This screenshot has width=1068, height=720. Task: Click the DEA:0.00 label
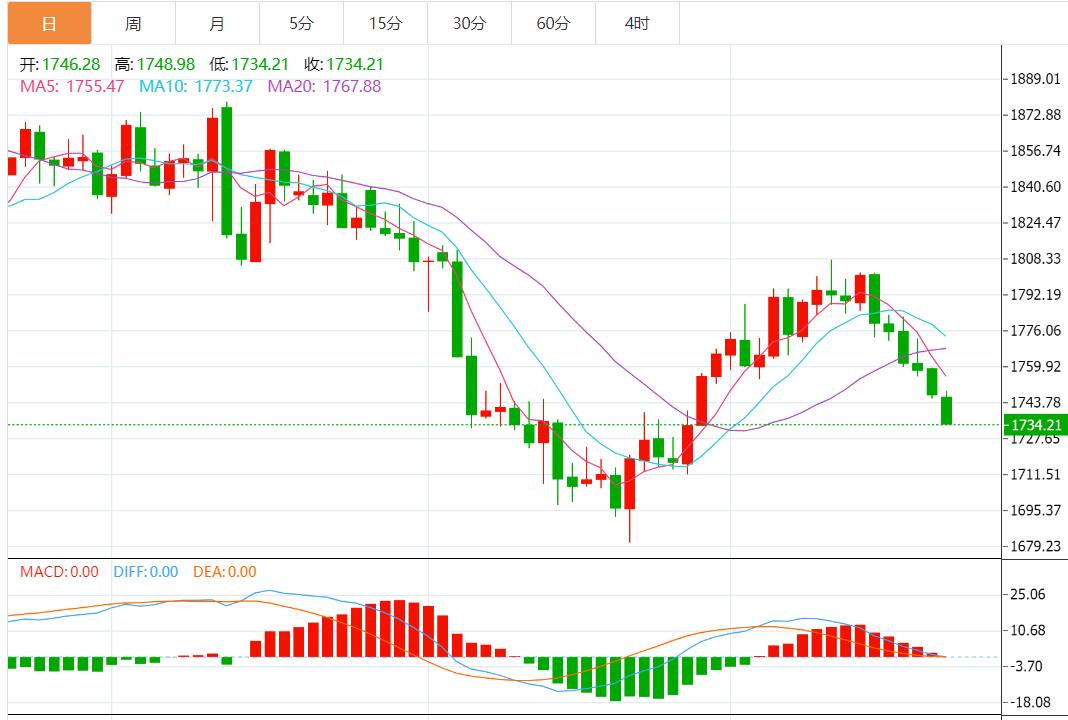tap(225, 572)
